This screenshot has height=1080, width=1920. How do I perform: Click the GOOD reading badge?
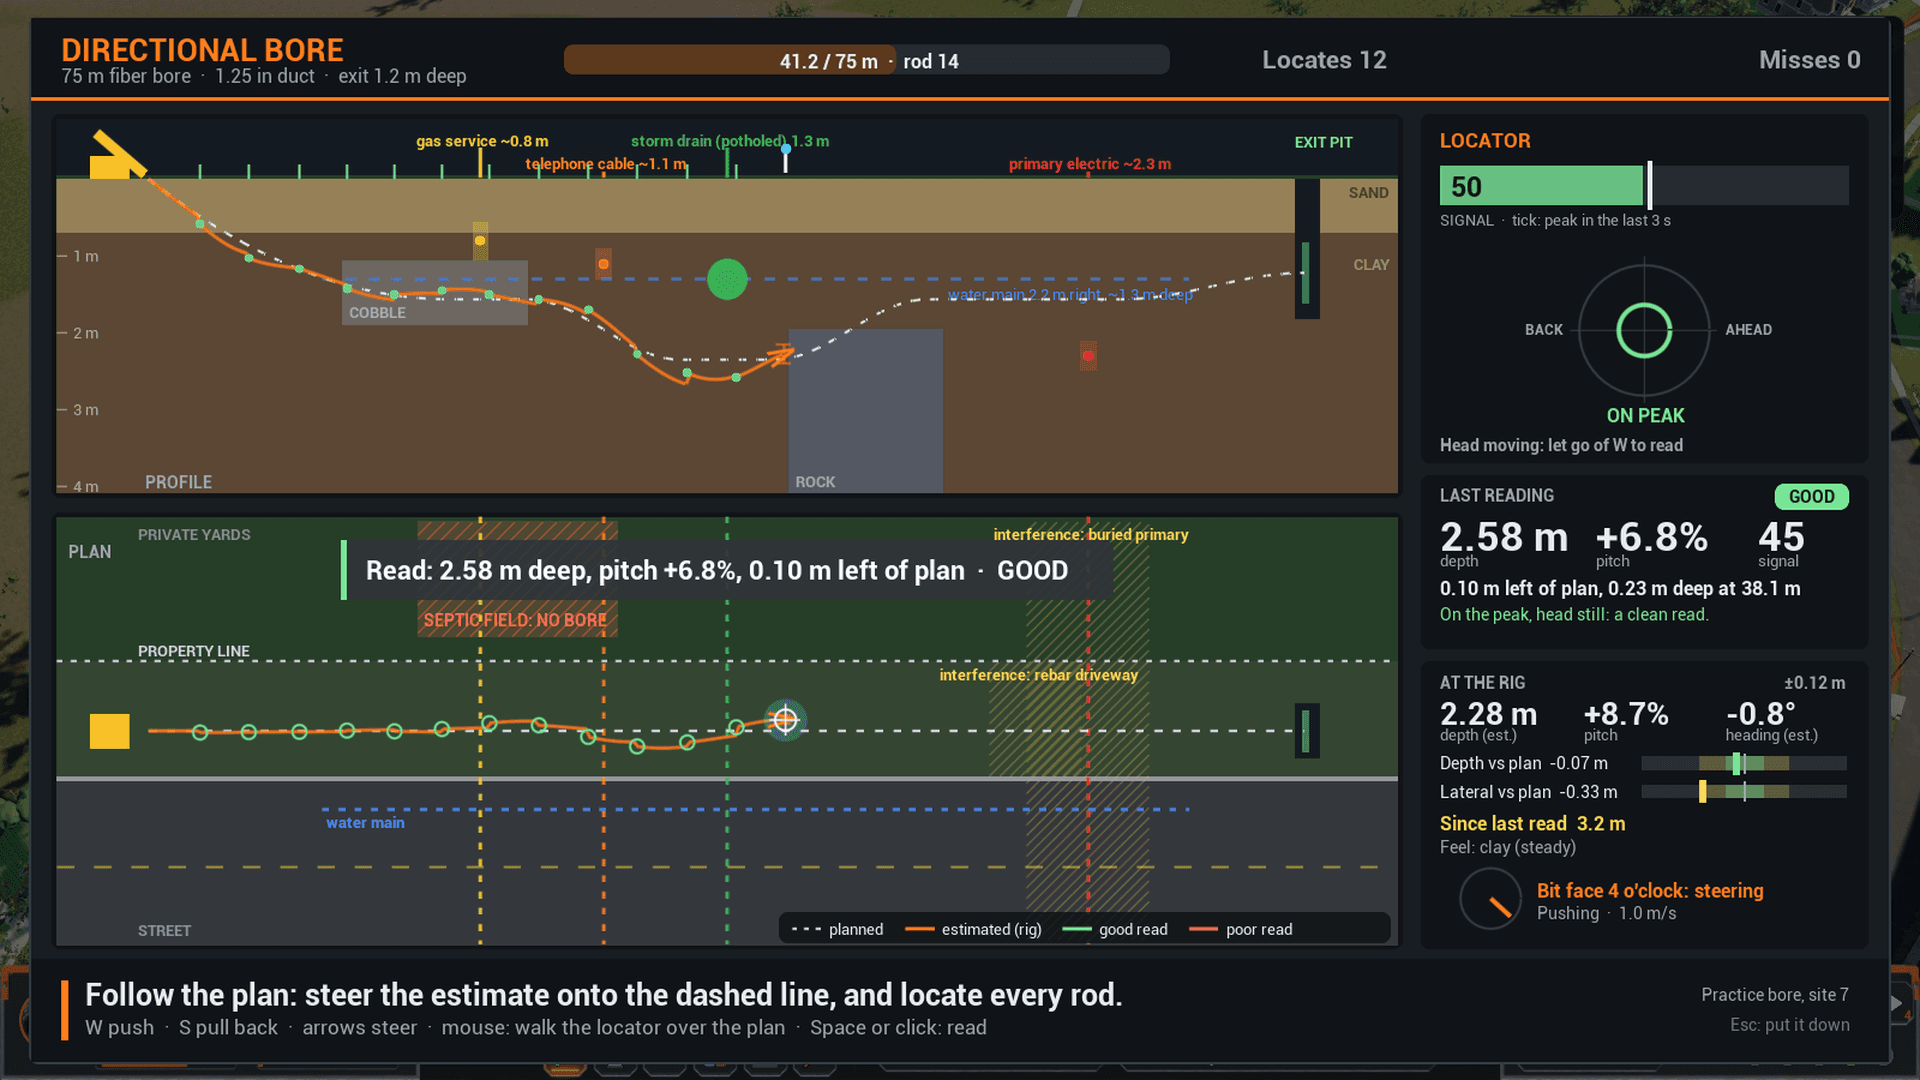pyautogui.click(x=1811, y=497)
